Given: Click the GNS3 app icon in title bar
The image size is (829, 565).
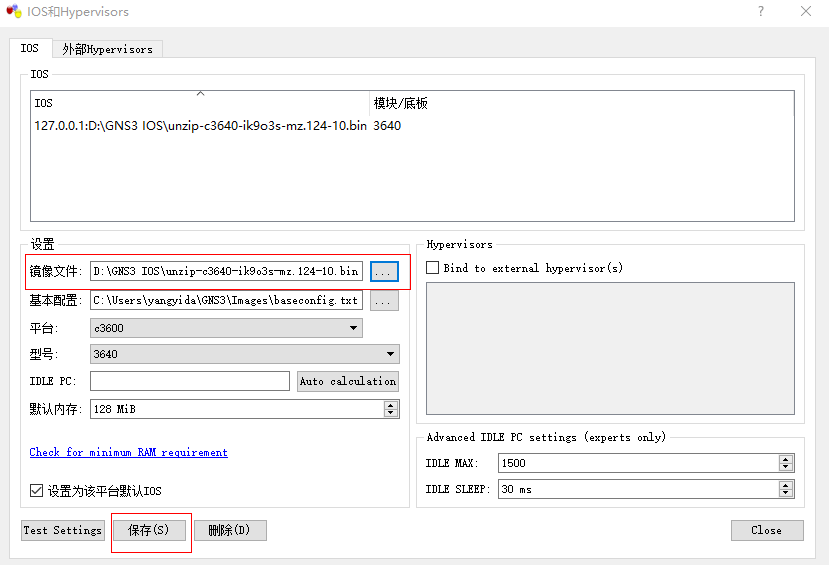Looking at the screenshot, I should pyautogui.click(x=14, y=11).
